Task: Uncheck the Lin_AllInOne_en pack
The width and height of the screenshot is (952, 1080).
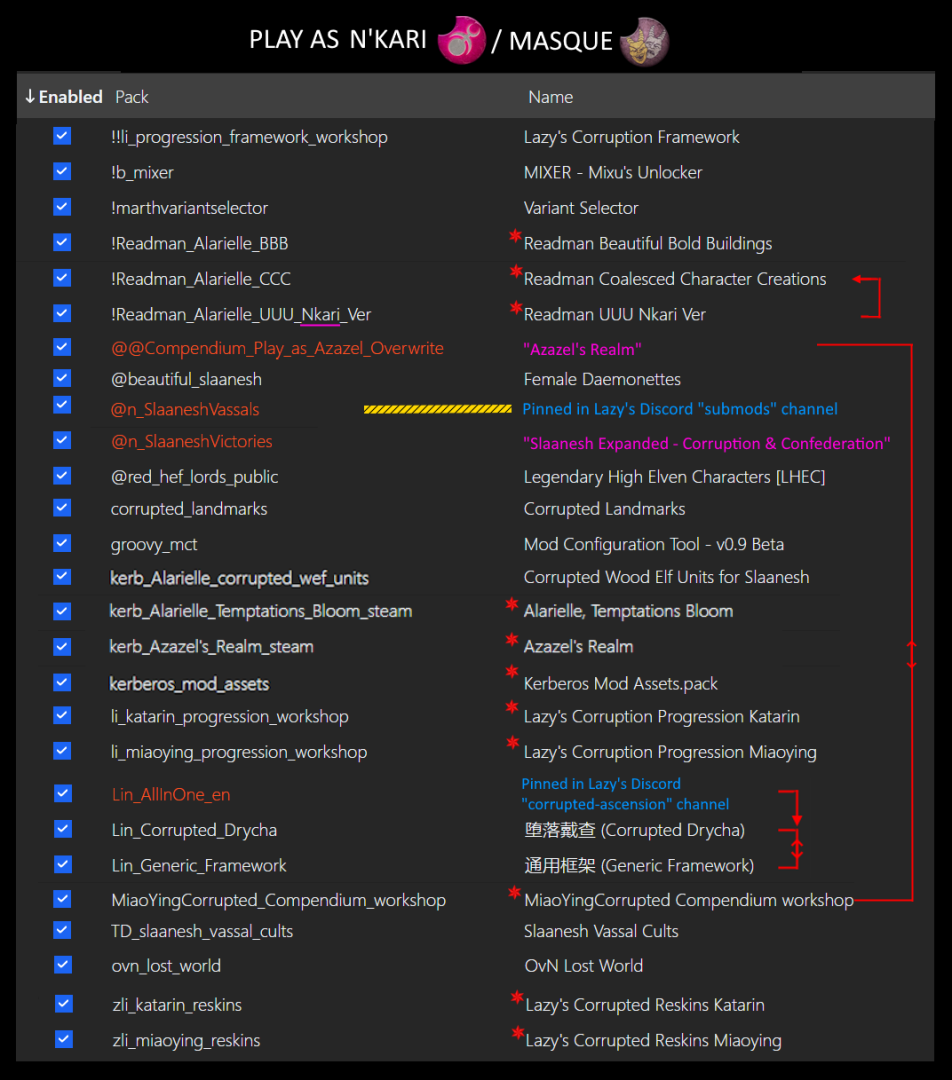Action: pyautogui.click(x=63, y=793)
